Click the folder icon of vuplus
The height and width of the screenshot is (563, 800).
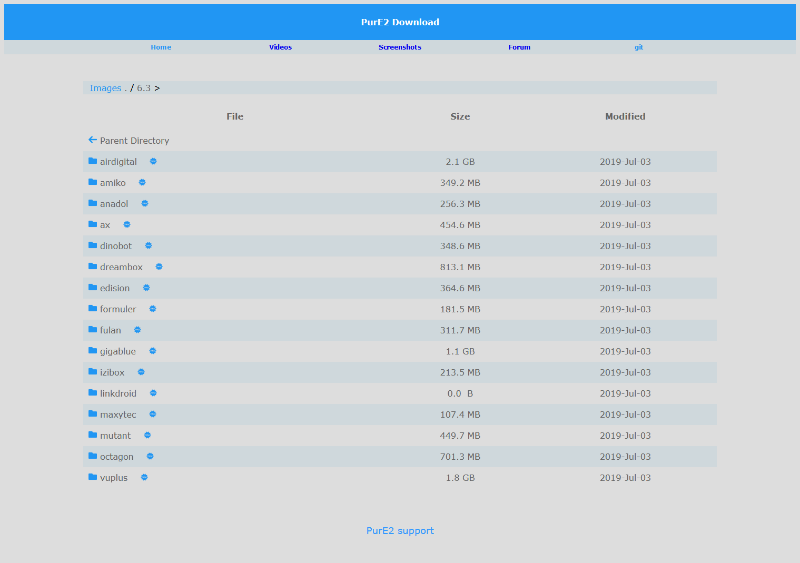[x=92, y=477]
